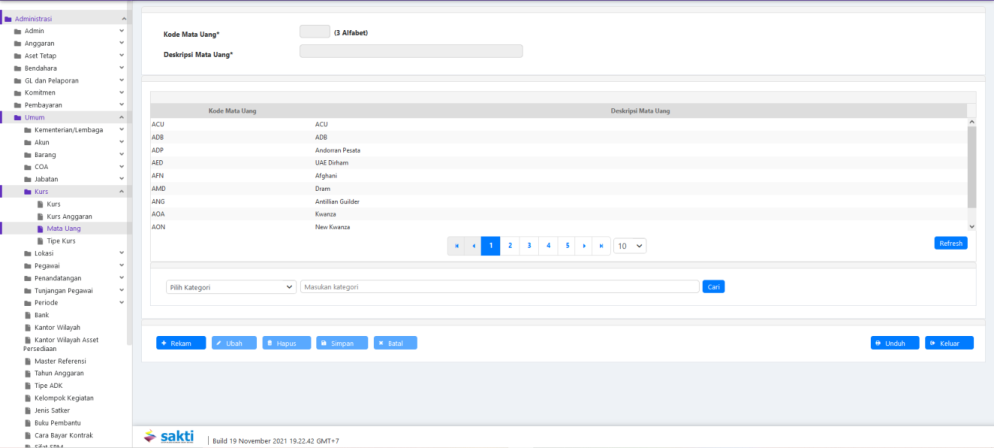Open the Pilih Kategori dropdown

click(x=230, y=287)
